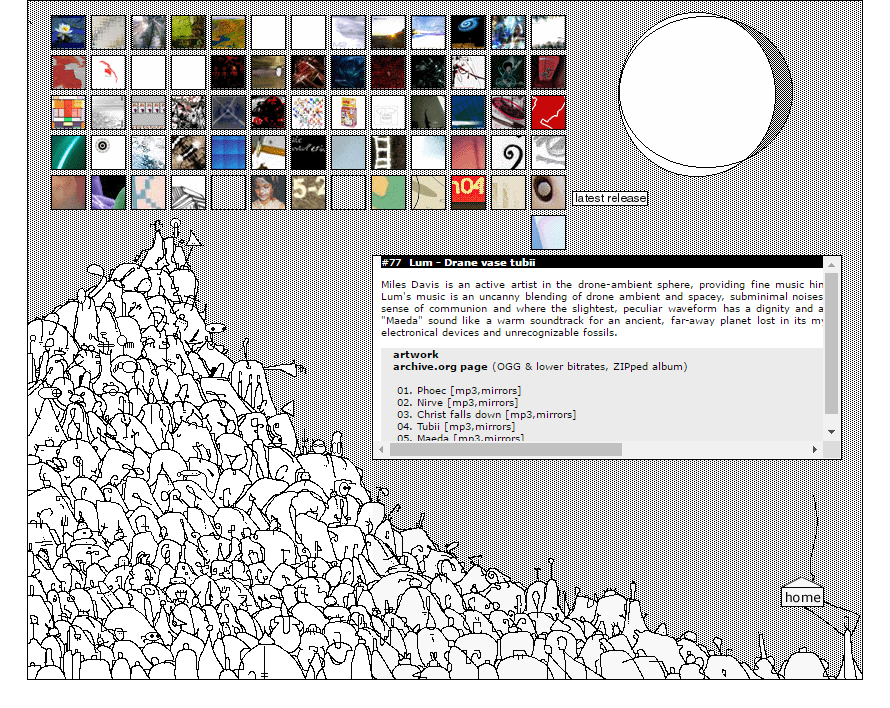Open the latest release light-blue thumbnail
Image resolution: width=890 pixels, height=708 pixels.
[x=548, y=232]
